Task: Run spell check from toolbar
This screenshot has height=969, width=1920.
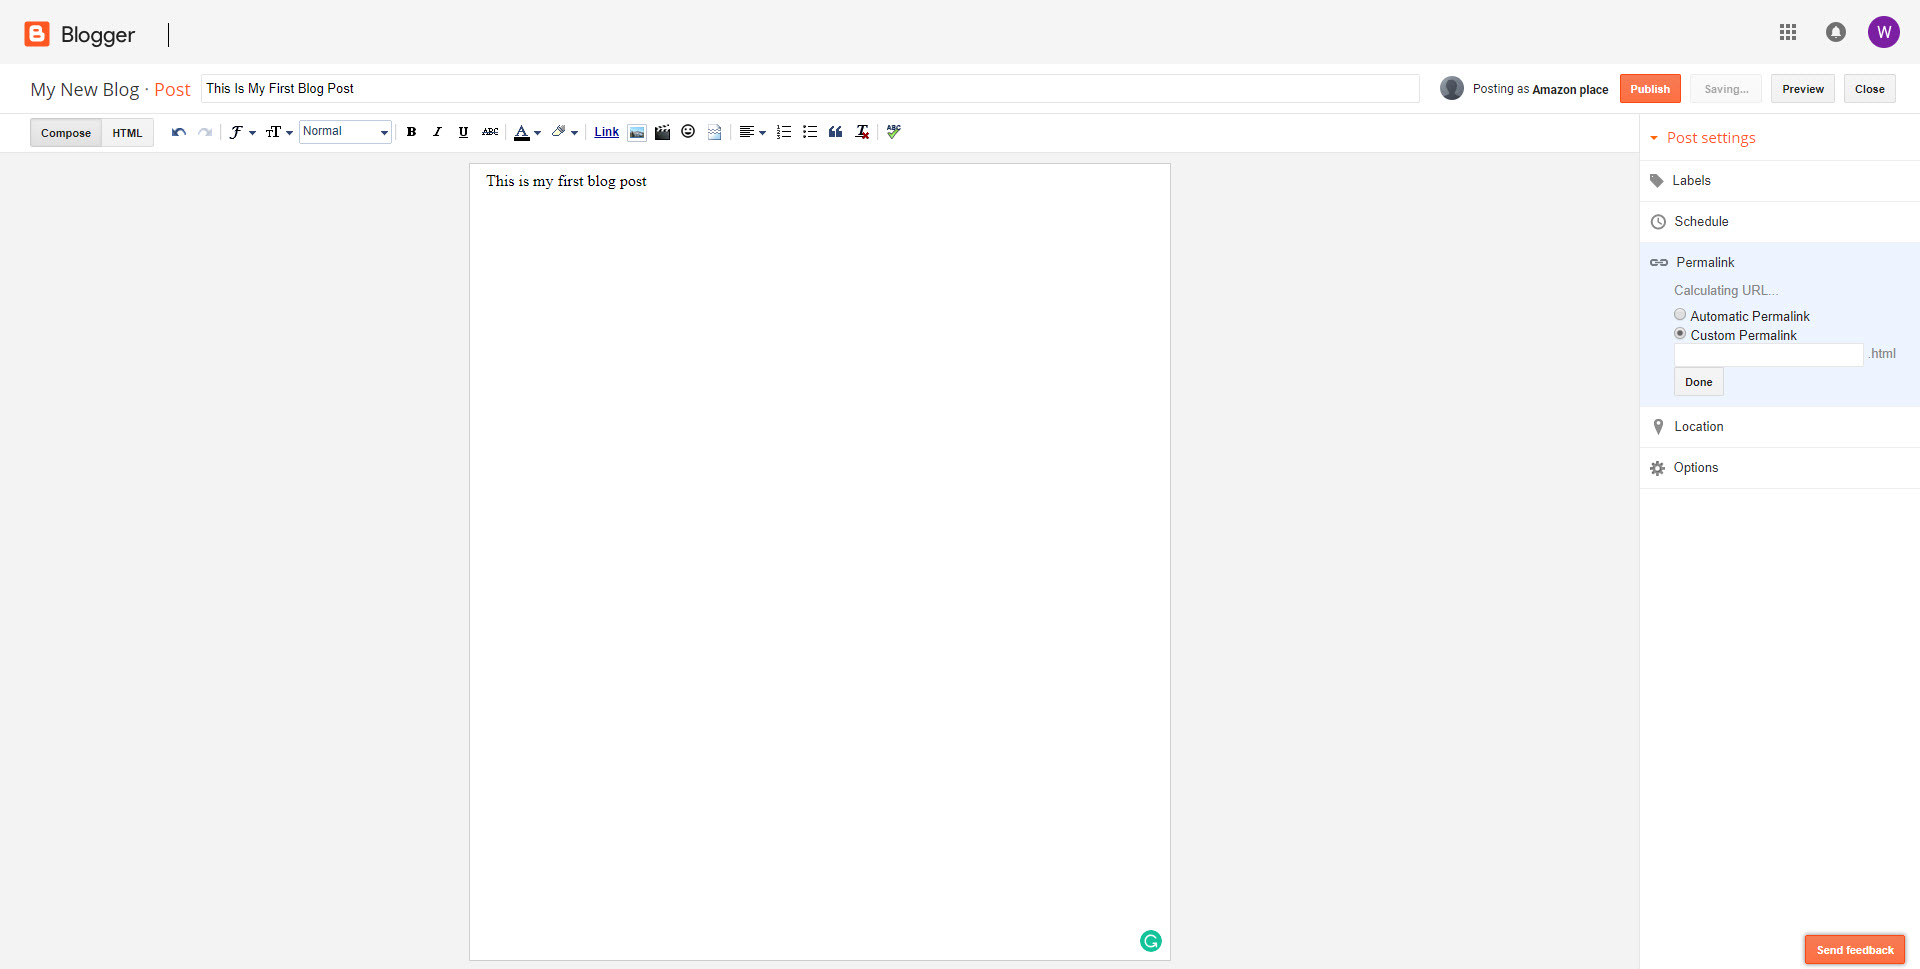Action: pyautogui.click(x=893, y=132)
